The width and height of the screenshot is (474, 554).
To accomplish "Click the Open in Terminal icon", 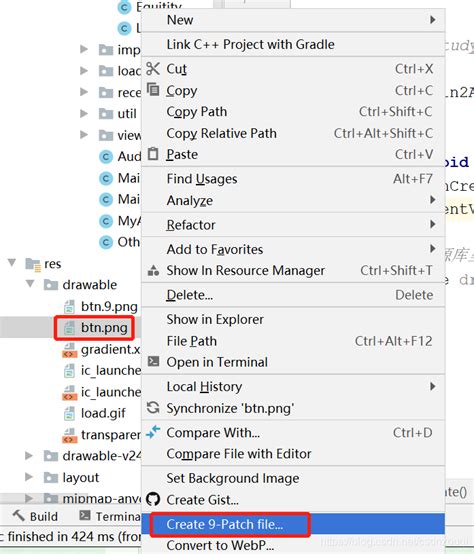I will (153, 361).
